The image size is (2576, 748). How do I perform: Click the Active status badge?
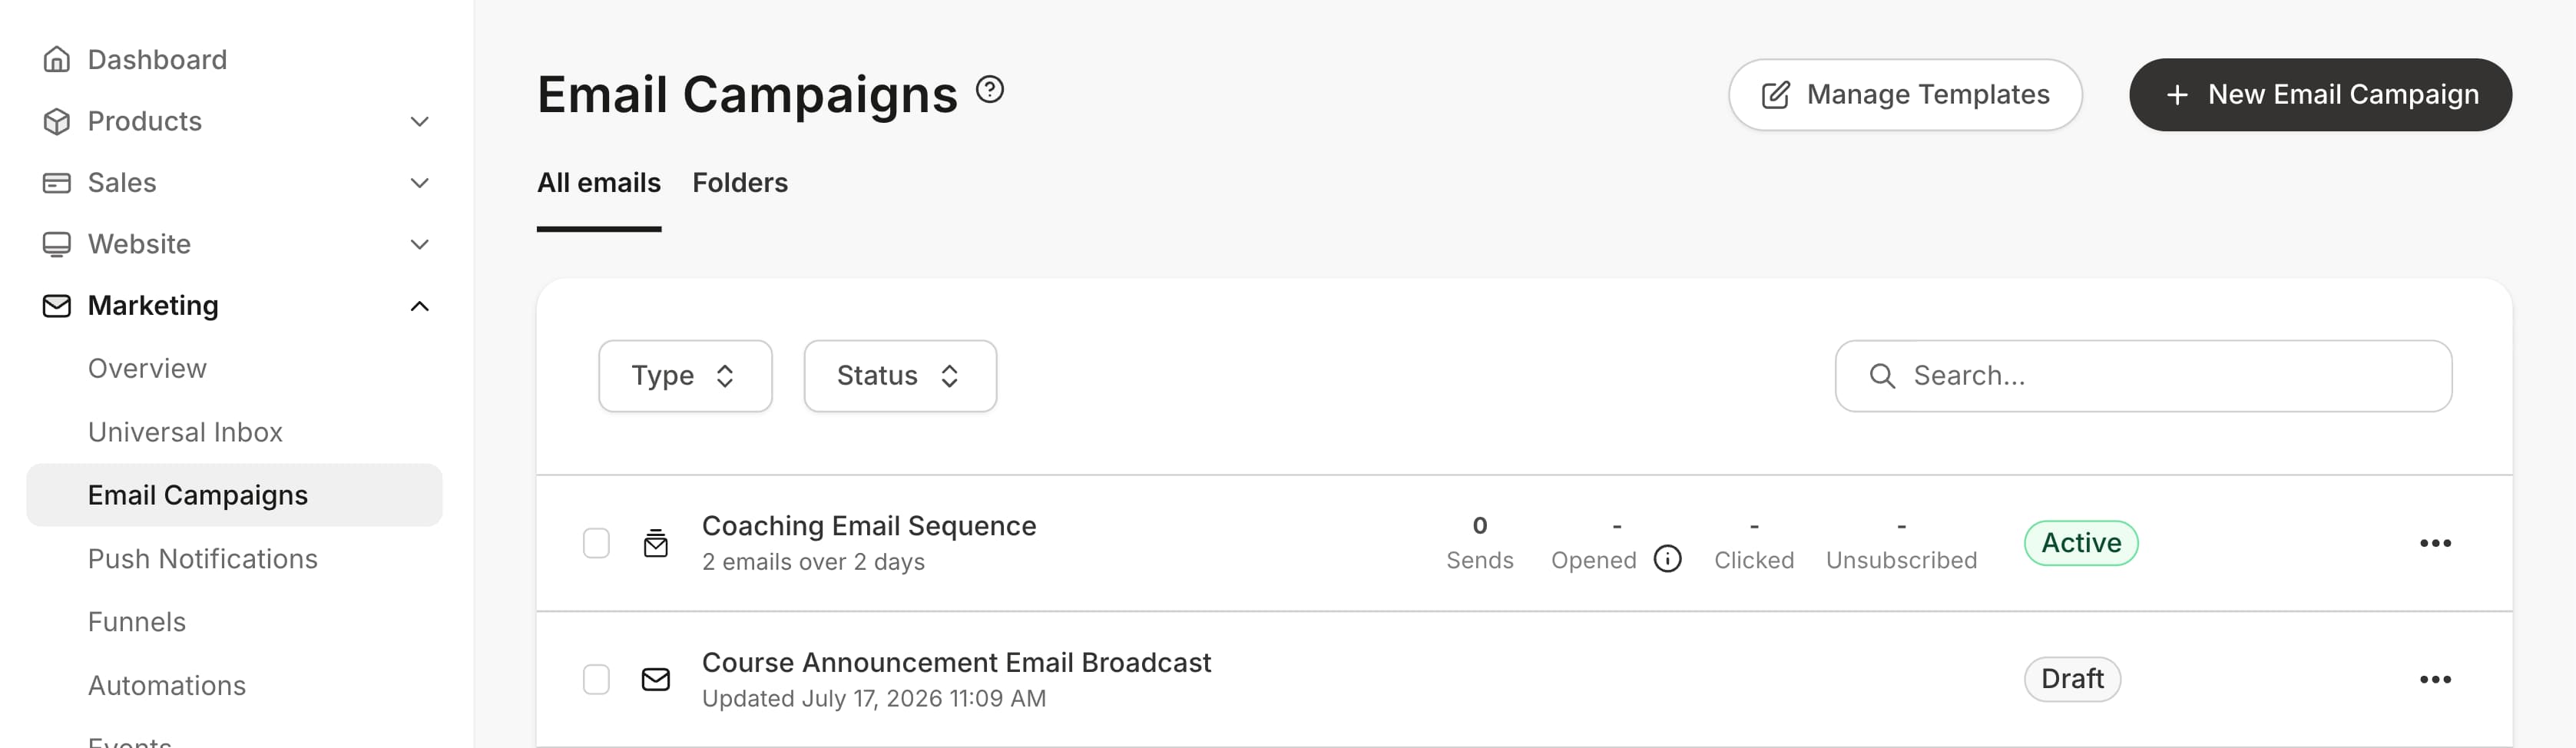coord(2081,543)
